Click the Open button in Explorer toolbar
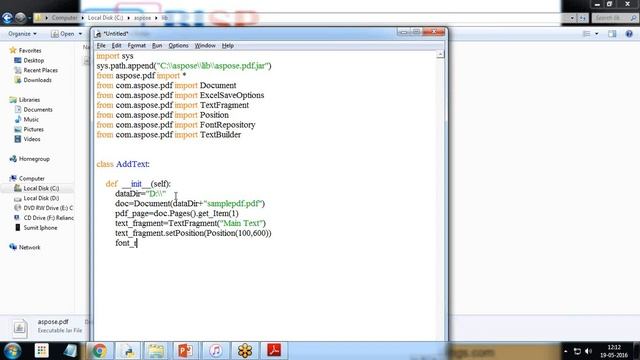 tap(63, 34)
